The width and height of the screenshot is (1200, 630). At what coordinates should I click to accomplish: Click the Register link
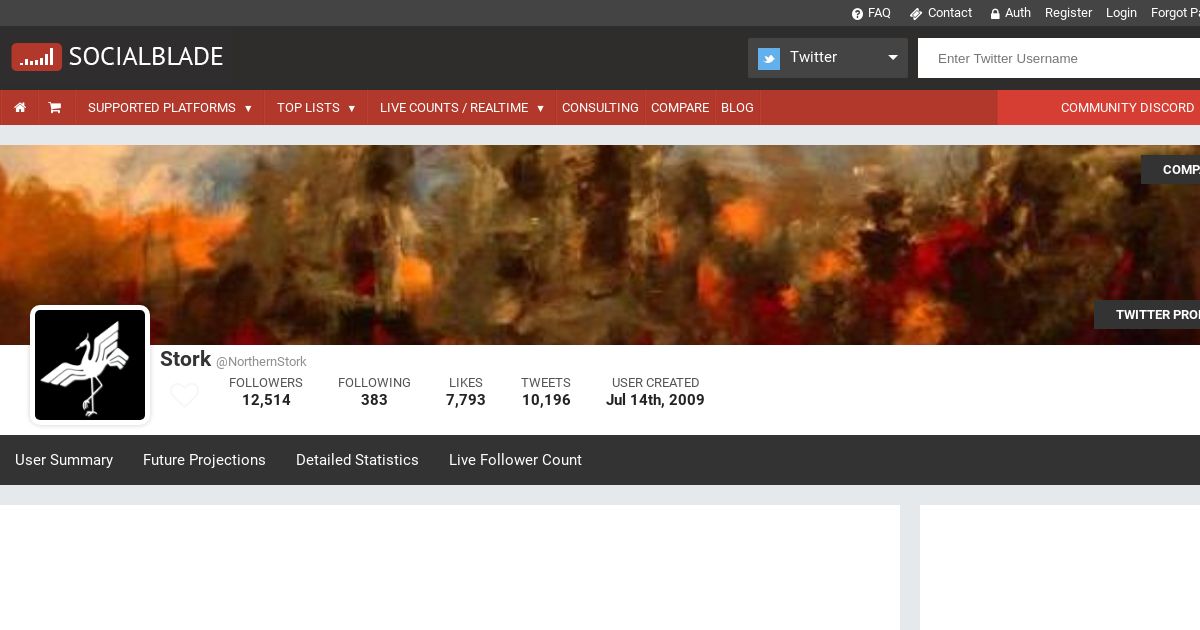tap(1068, 13)
